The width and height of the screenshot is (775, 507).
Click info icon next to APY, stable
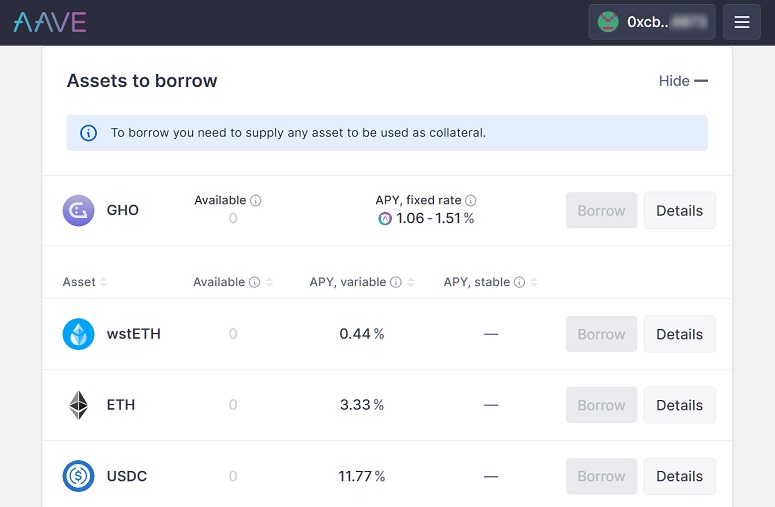pos(519,282)
